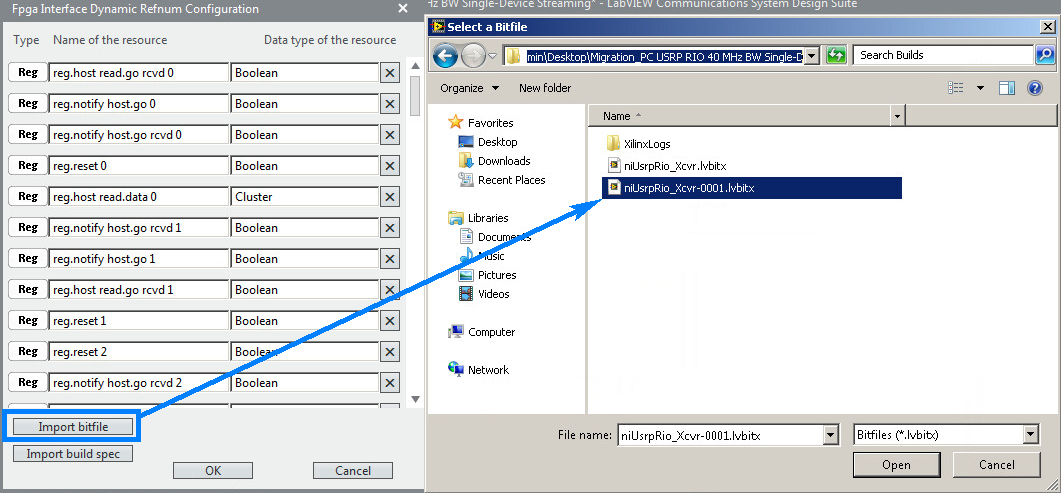
Task: Remove the reg.host read.go rcvd 0 row
Action: pyautogui.click(x=390, y=73)
